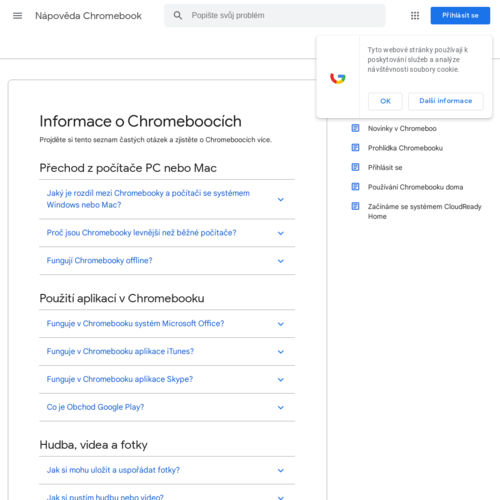Click article icon beside Prohlídka Chromebooku
This screenshot has height=500, width=500.
point(355,148)
